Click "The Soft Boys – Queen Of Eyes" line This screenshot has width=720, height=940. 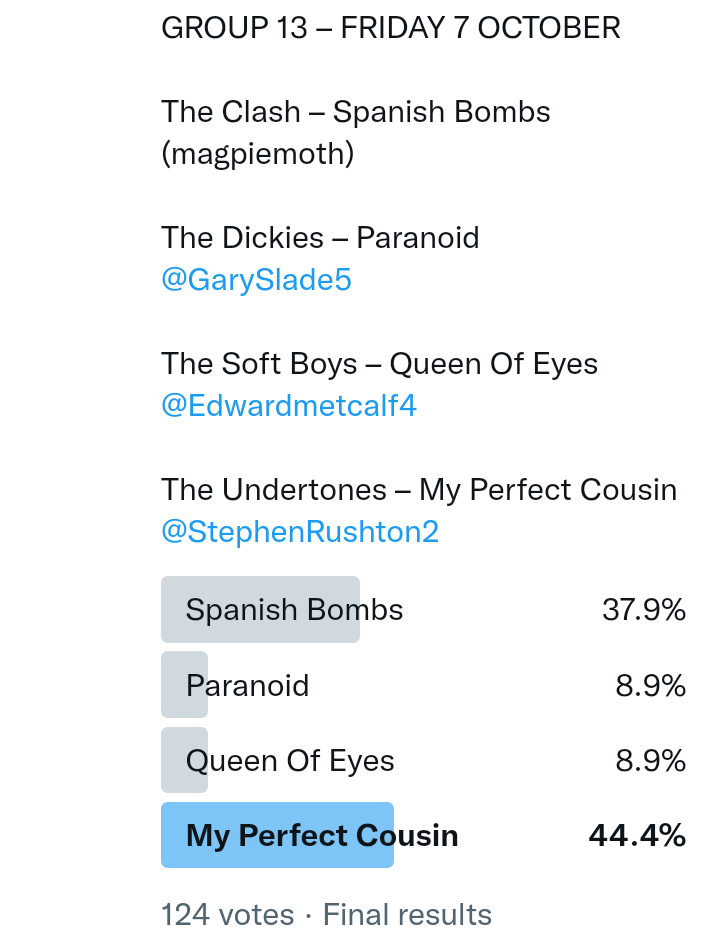coord(379,364)
